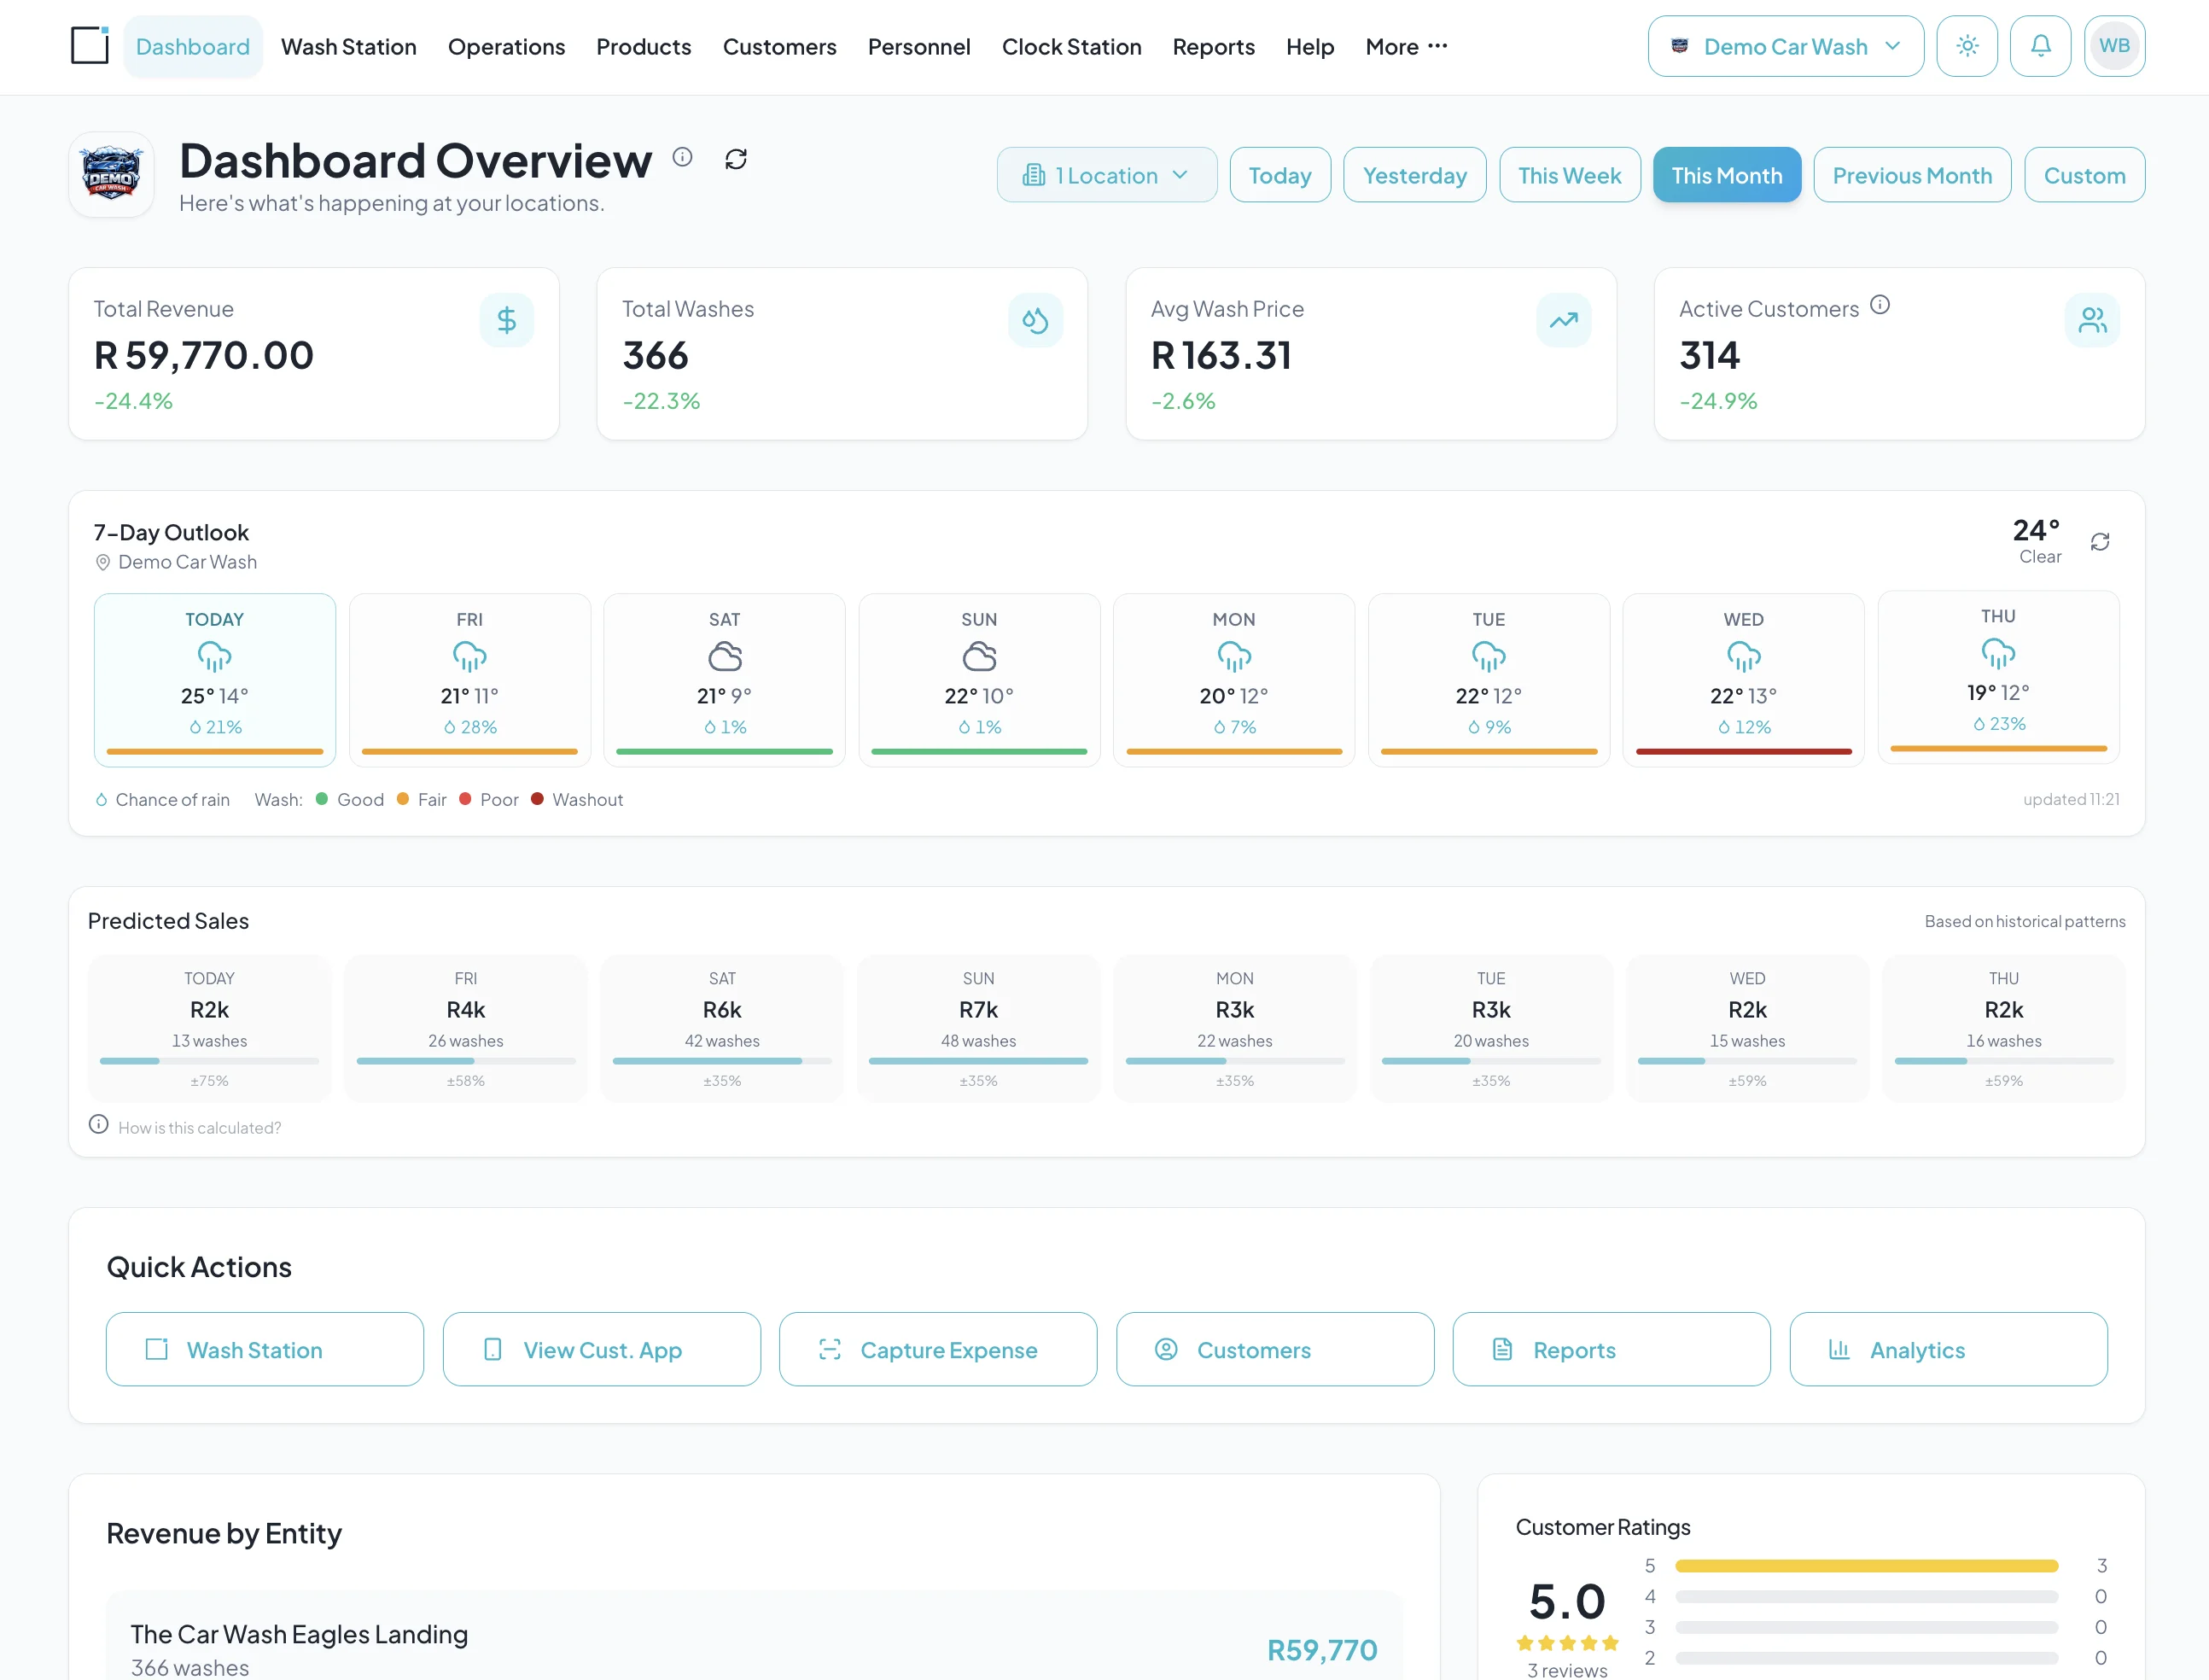Select the Previous Month date range

tap(1911, 175)
